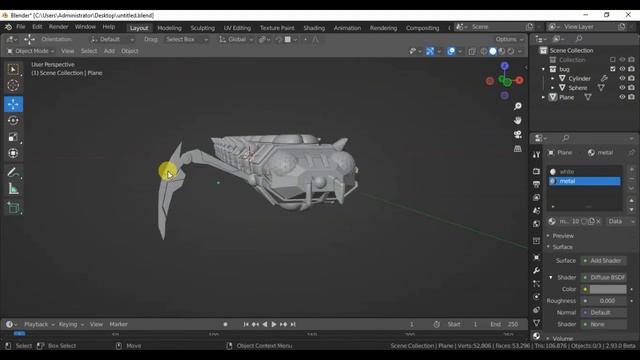Collapse the bug collection tree

543,69
